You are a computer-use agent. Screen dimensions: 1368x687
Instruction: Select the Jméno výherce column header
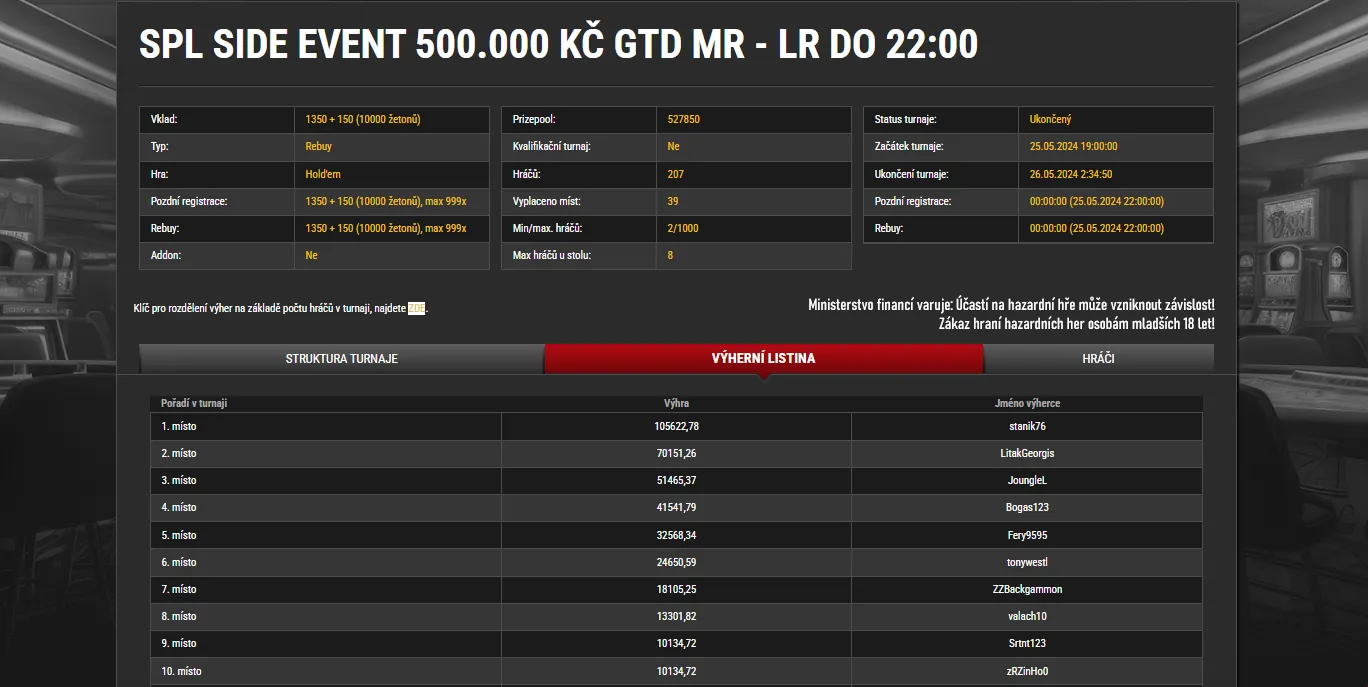(x=1026, y=403)
